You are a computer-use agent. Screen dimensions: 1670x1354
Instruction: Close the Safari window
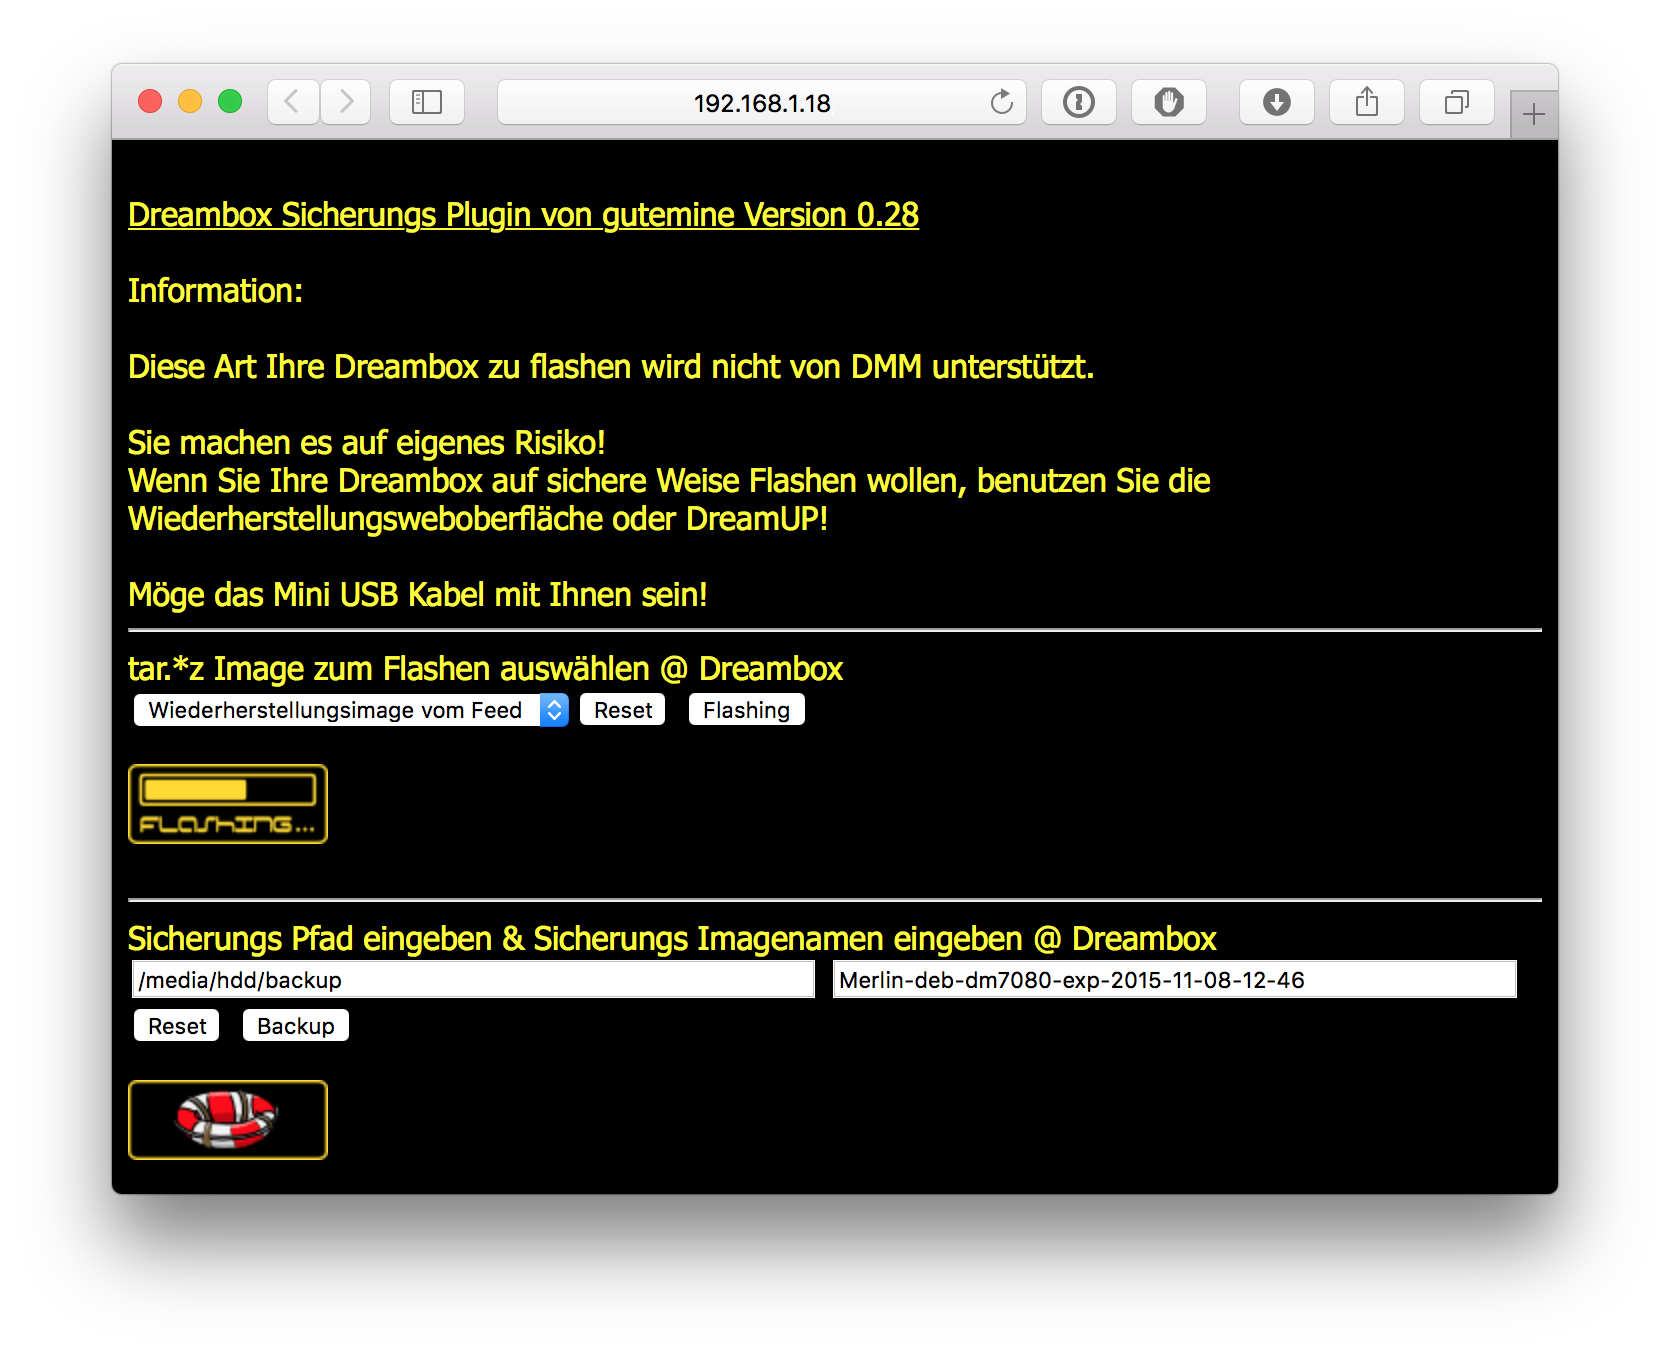point(150,101)
